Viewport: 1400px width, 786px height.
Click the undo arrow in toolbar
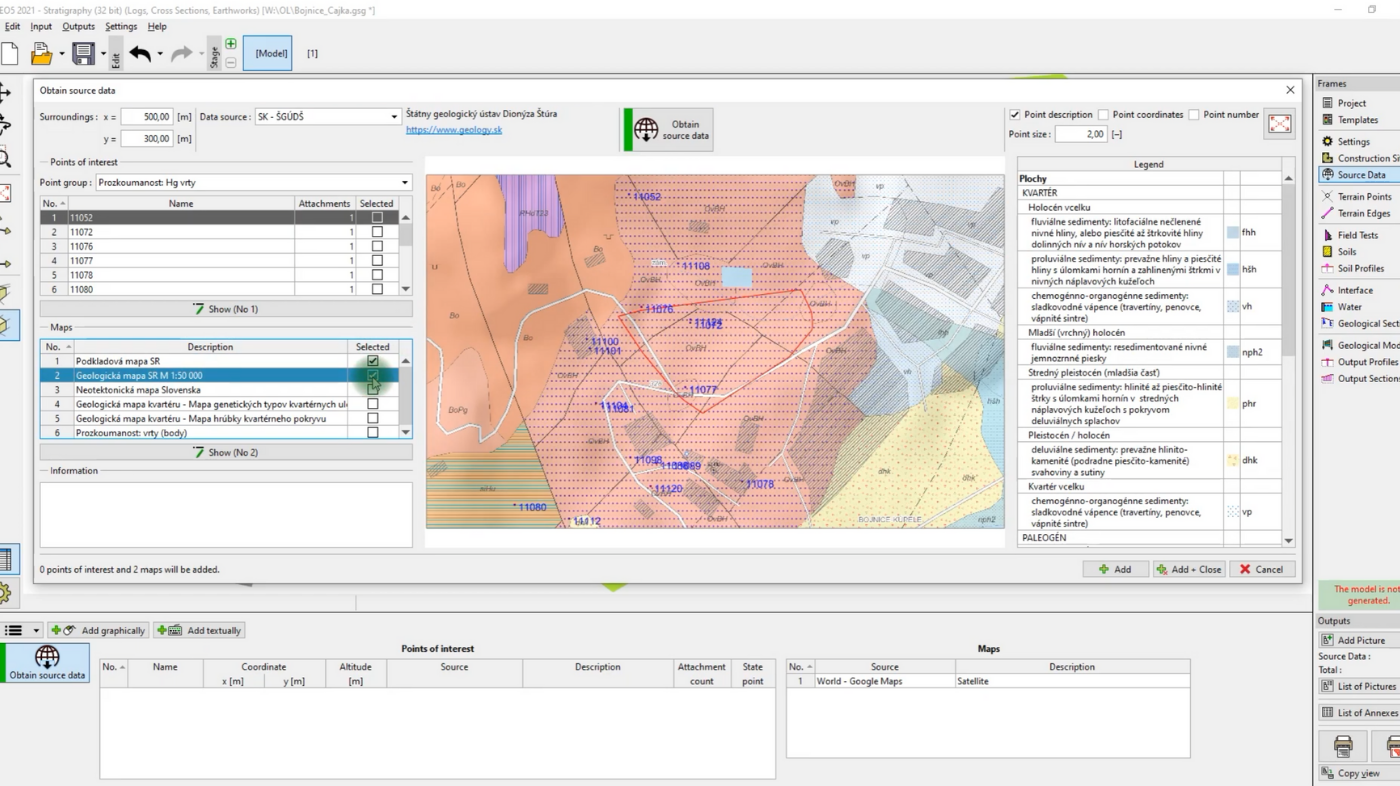coord(140,54)
